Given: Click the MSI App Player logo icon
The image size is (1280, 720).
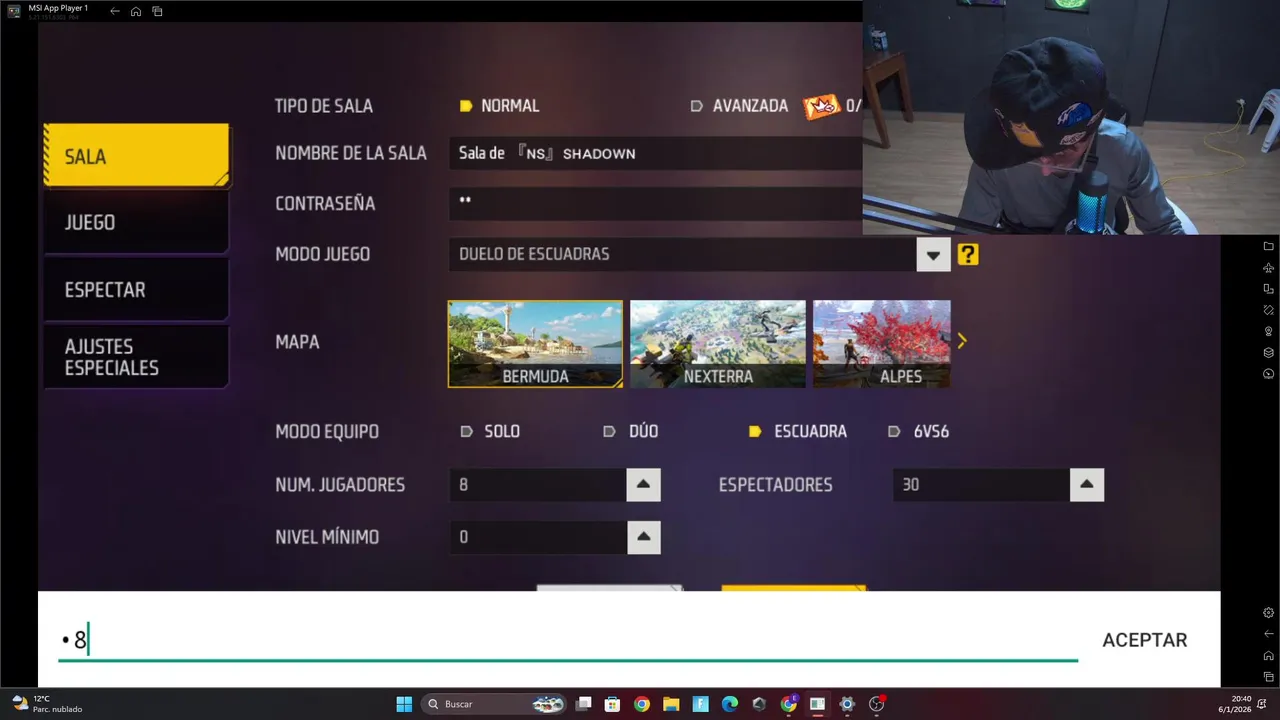Looking at the screenshot, I should pos(14,11).
